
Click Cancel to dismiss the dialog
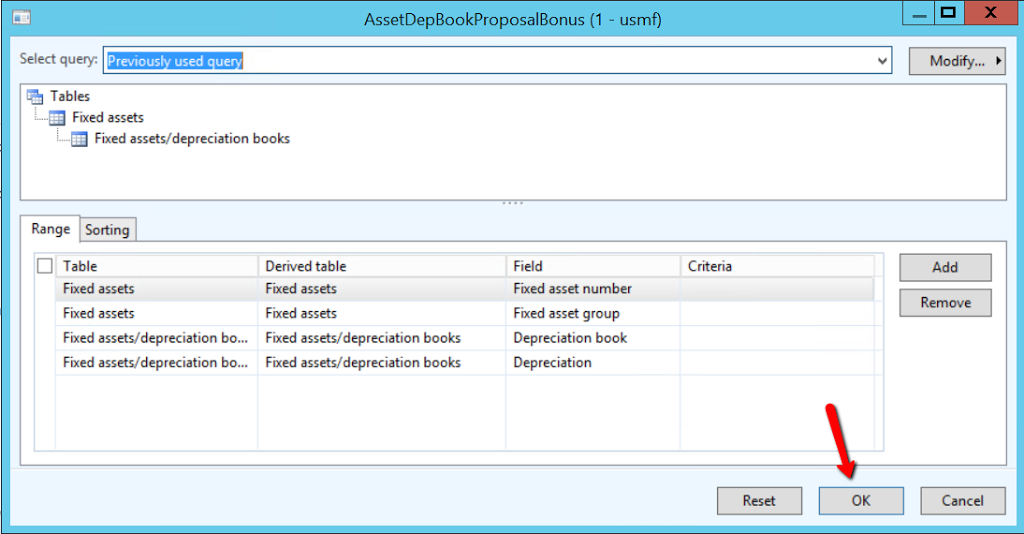pos(963,501)
